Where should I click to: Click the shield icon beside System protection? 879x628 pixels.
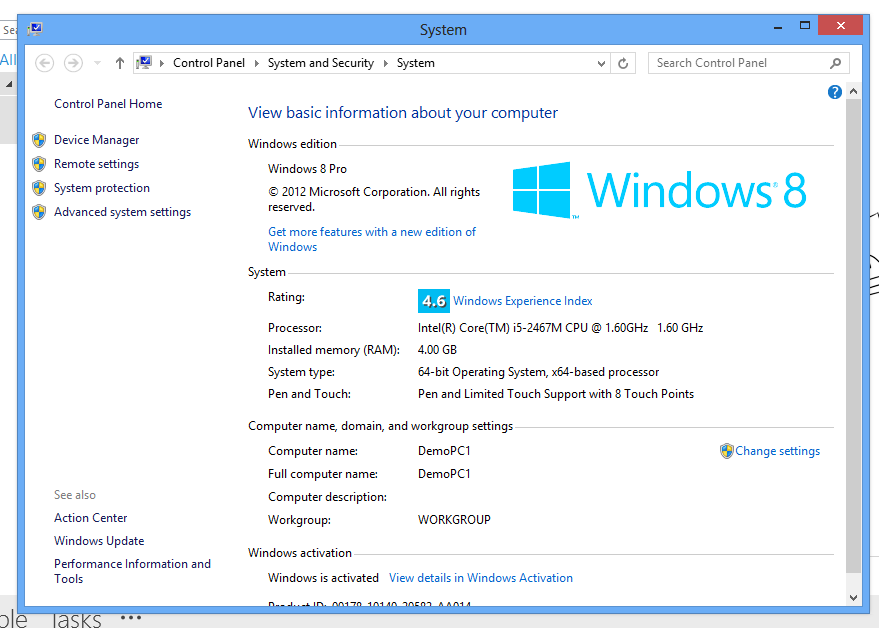pos(39,188)
